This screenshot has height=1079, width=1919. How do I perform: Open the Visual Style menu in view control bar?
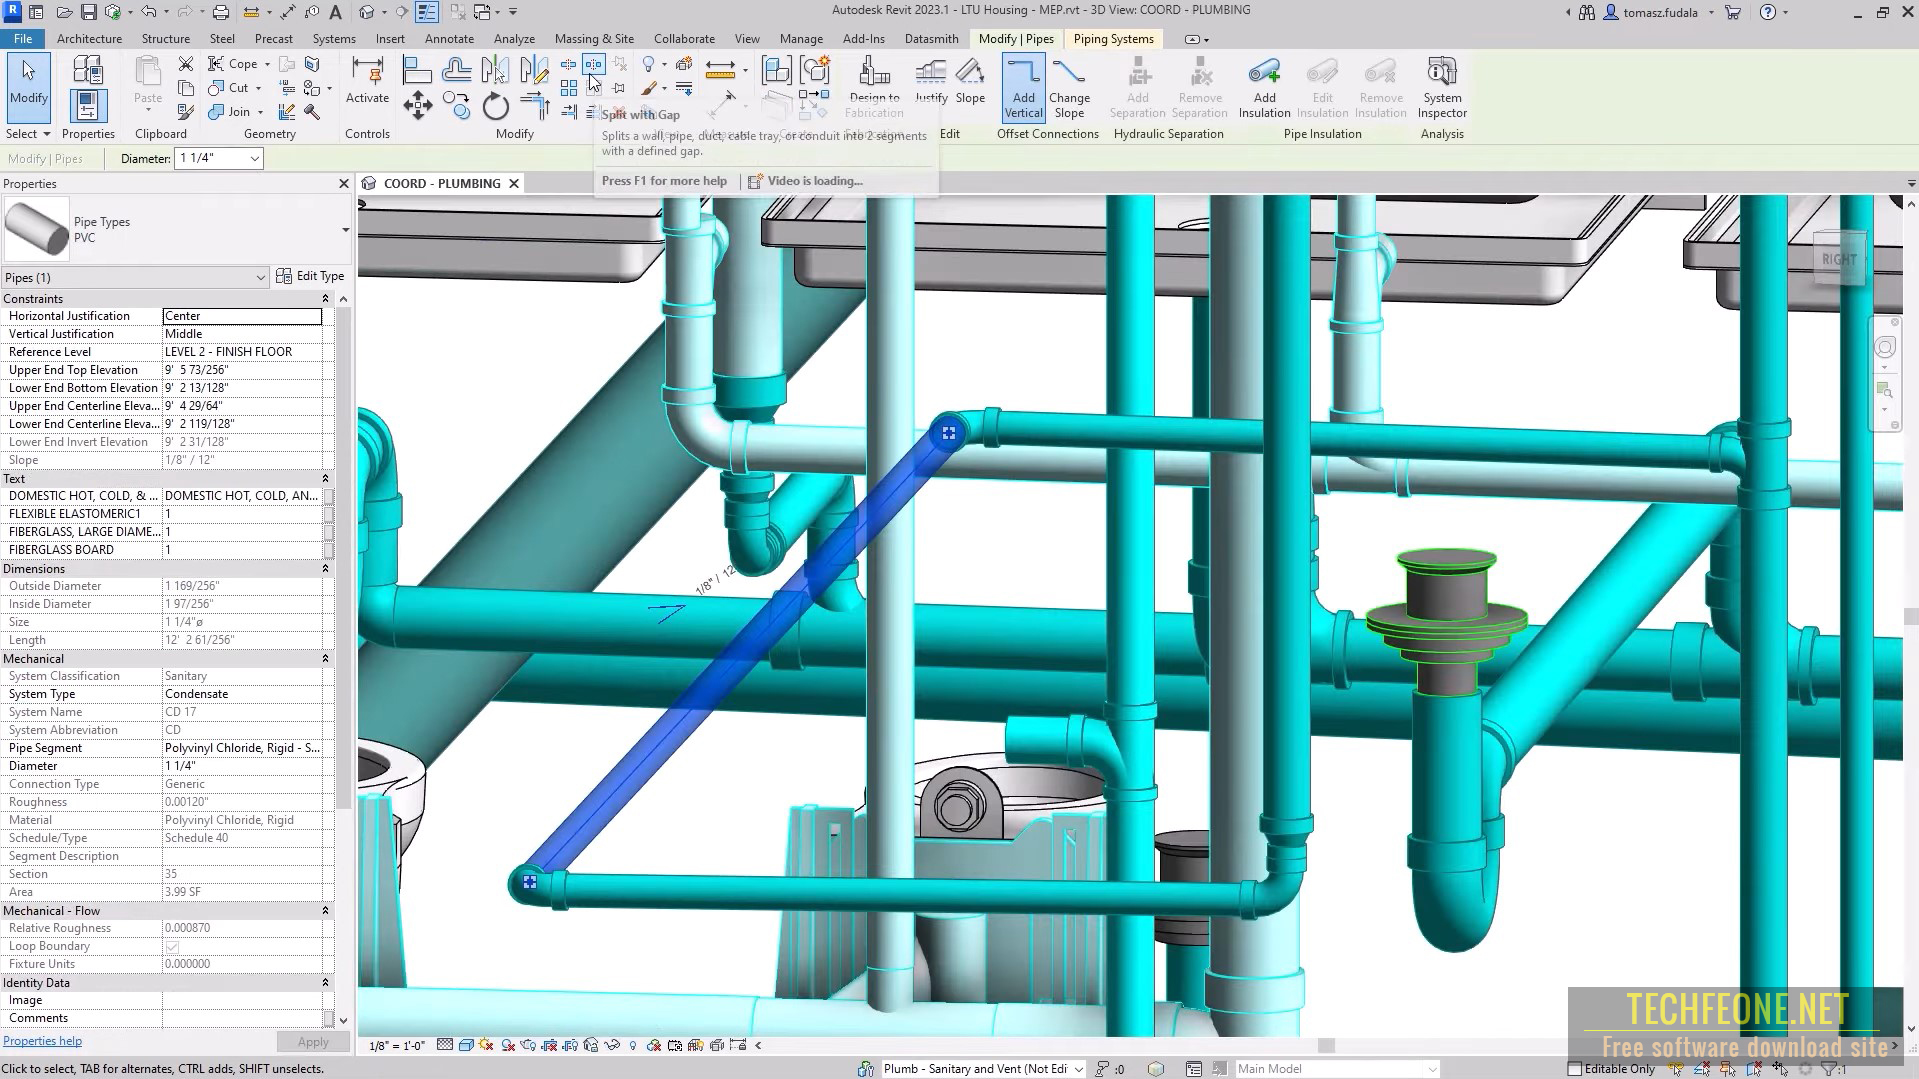click(465, 1045)
